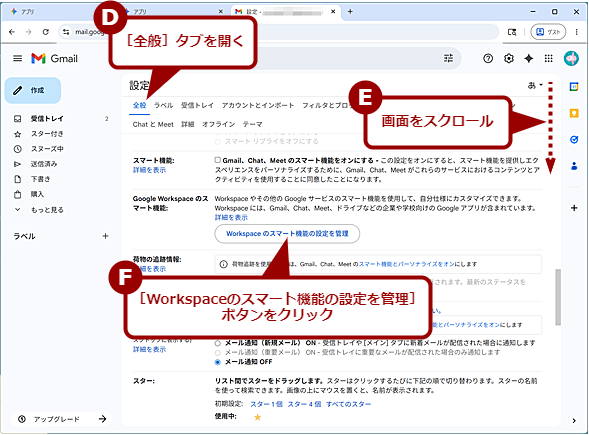Select the メール通知 OFF radio button
This screenshot has width=589, height=435.
click(x=217, y=362)
